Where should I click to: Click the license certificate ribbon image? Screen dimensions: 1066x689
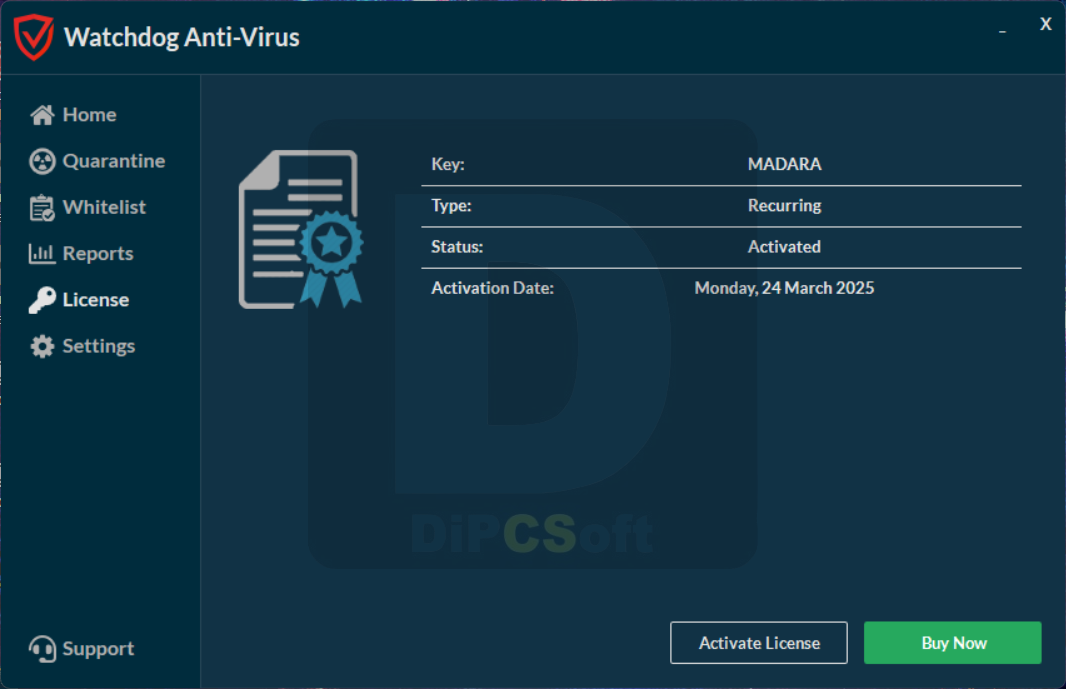(x=301, y=229)
